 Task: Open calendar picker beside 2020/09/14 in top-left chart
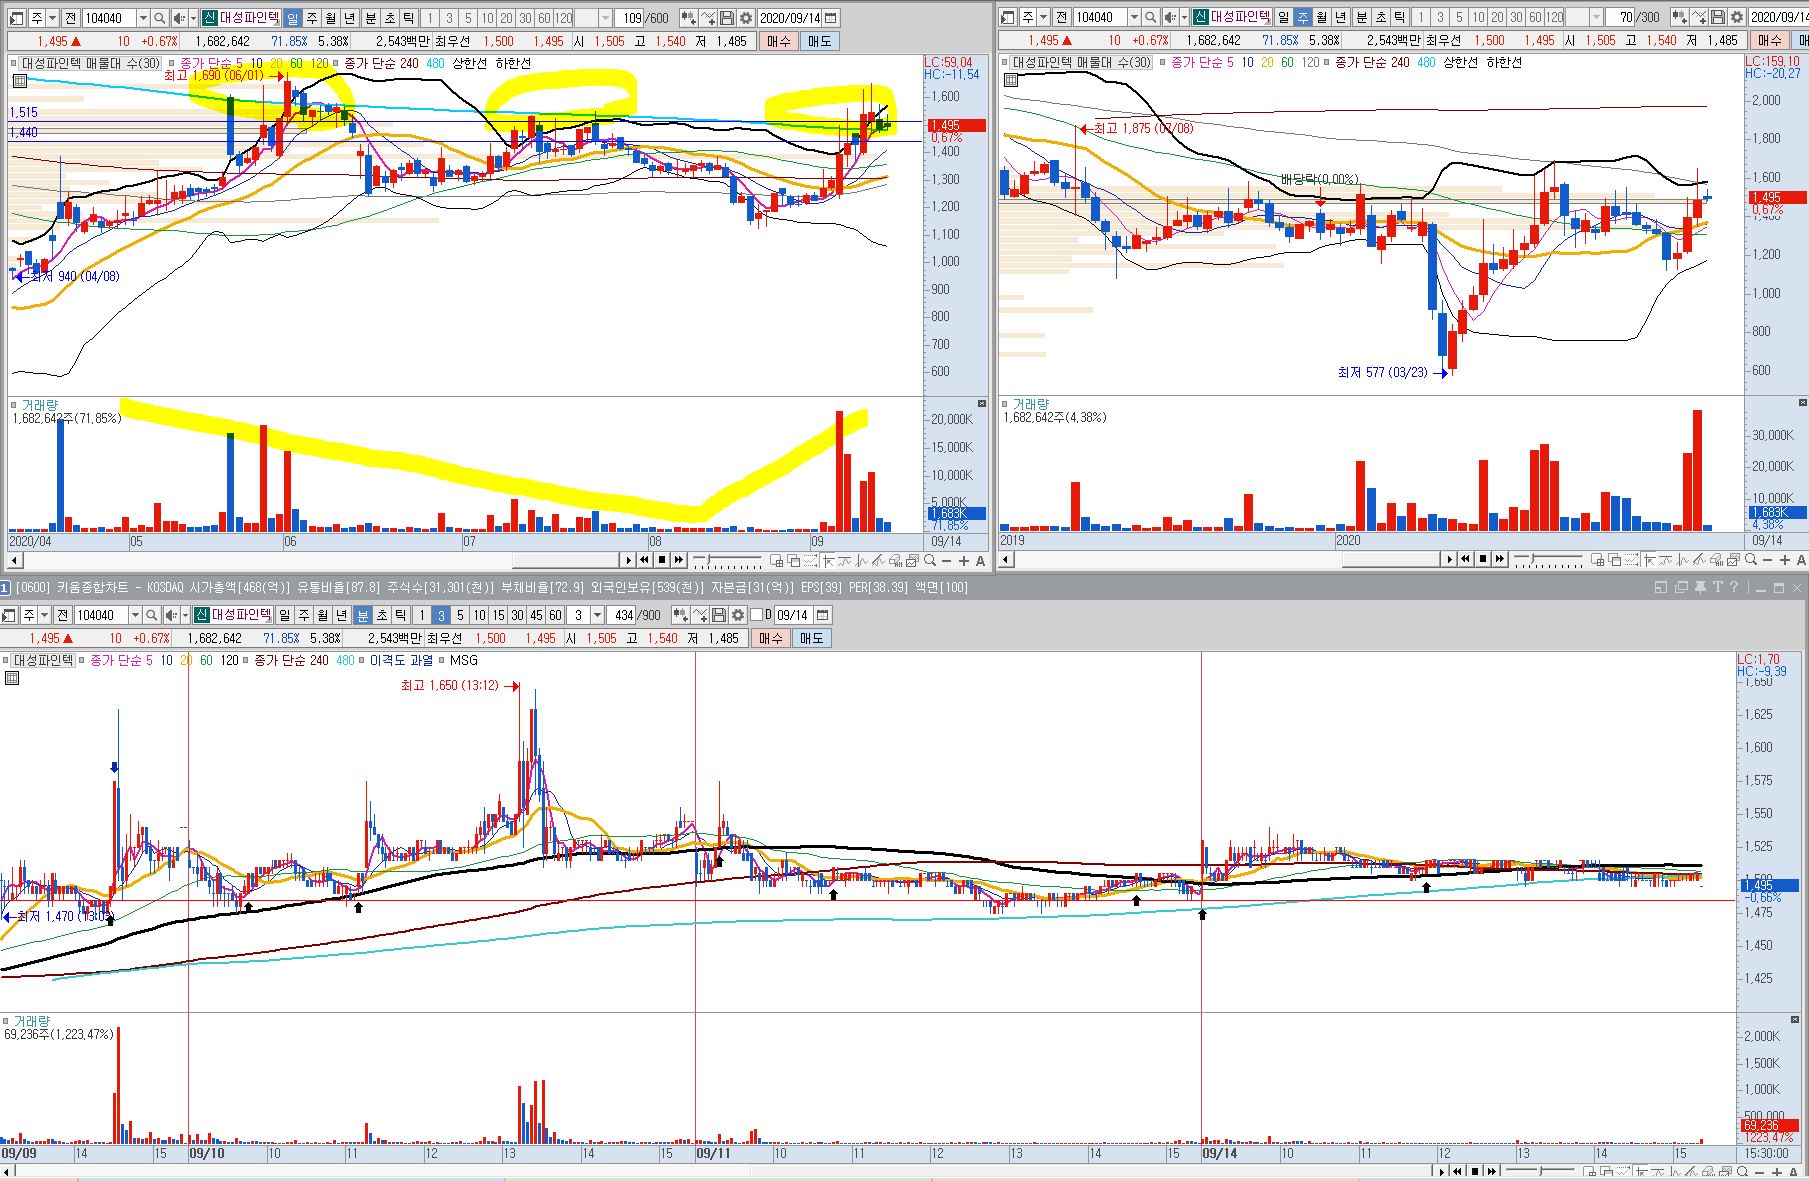(830, 18)
